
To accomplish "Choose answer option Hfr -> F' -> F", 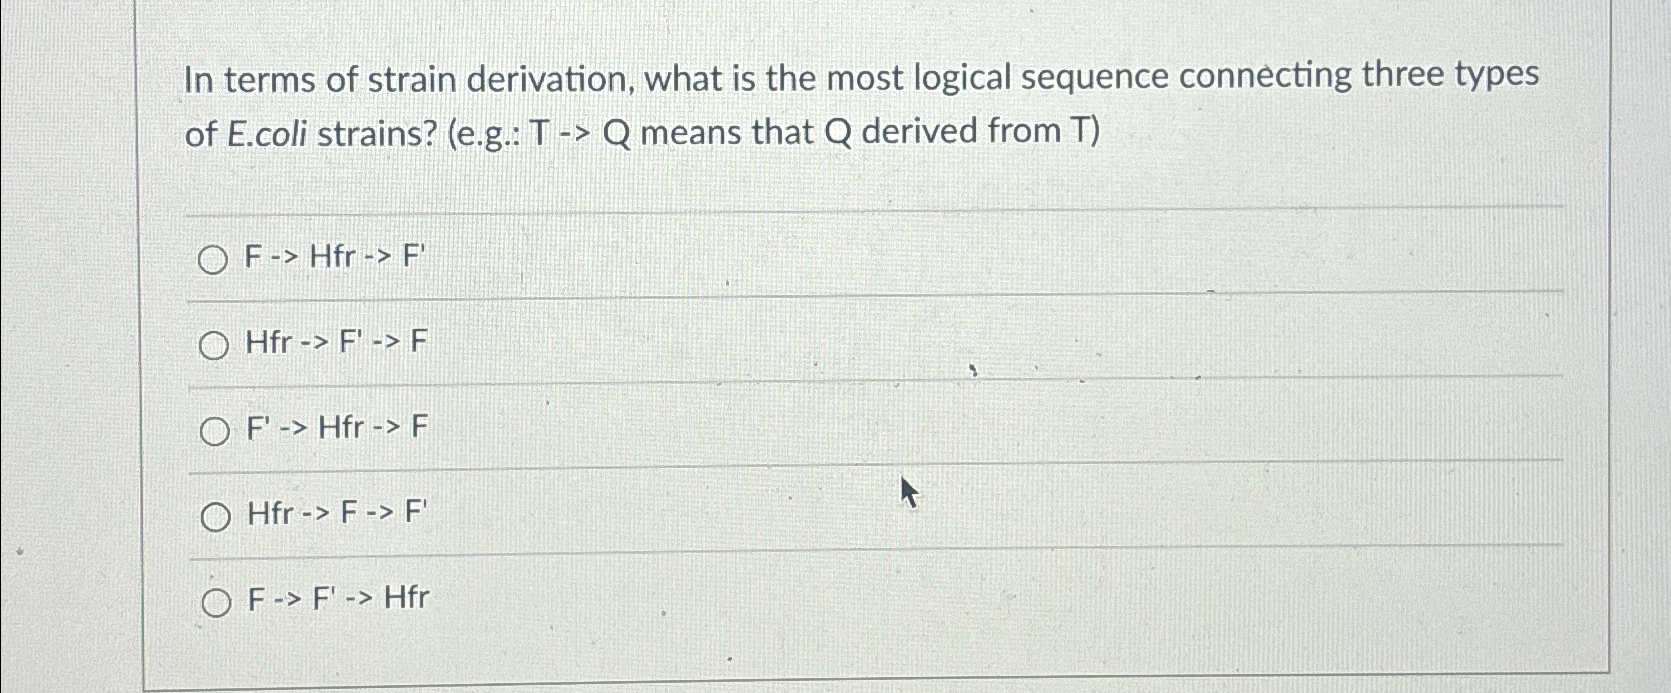I will (x=332, y=344).
